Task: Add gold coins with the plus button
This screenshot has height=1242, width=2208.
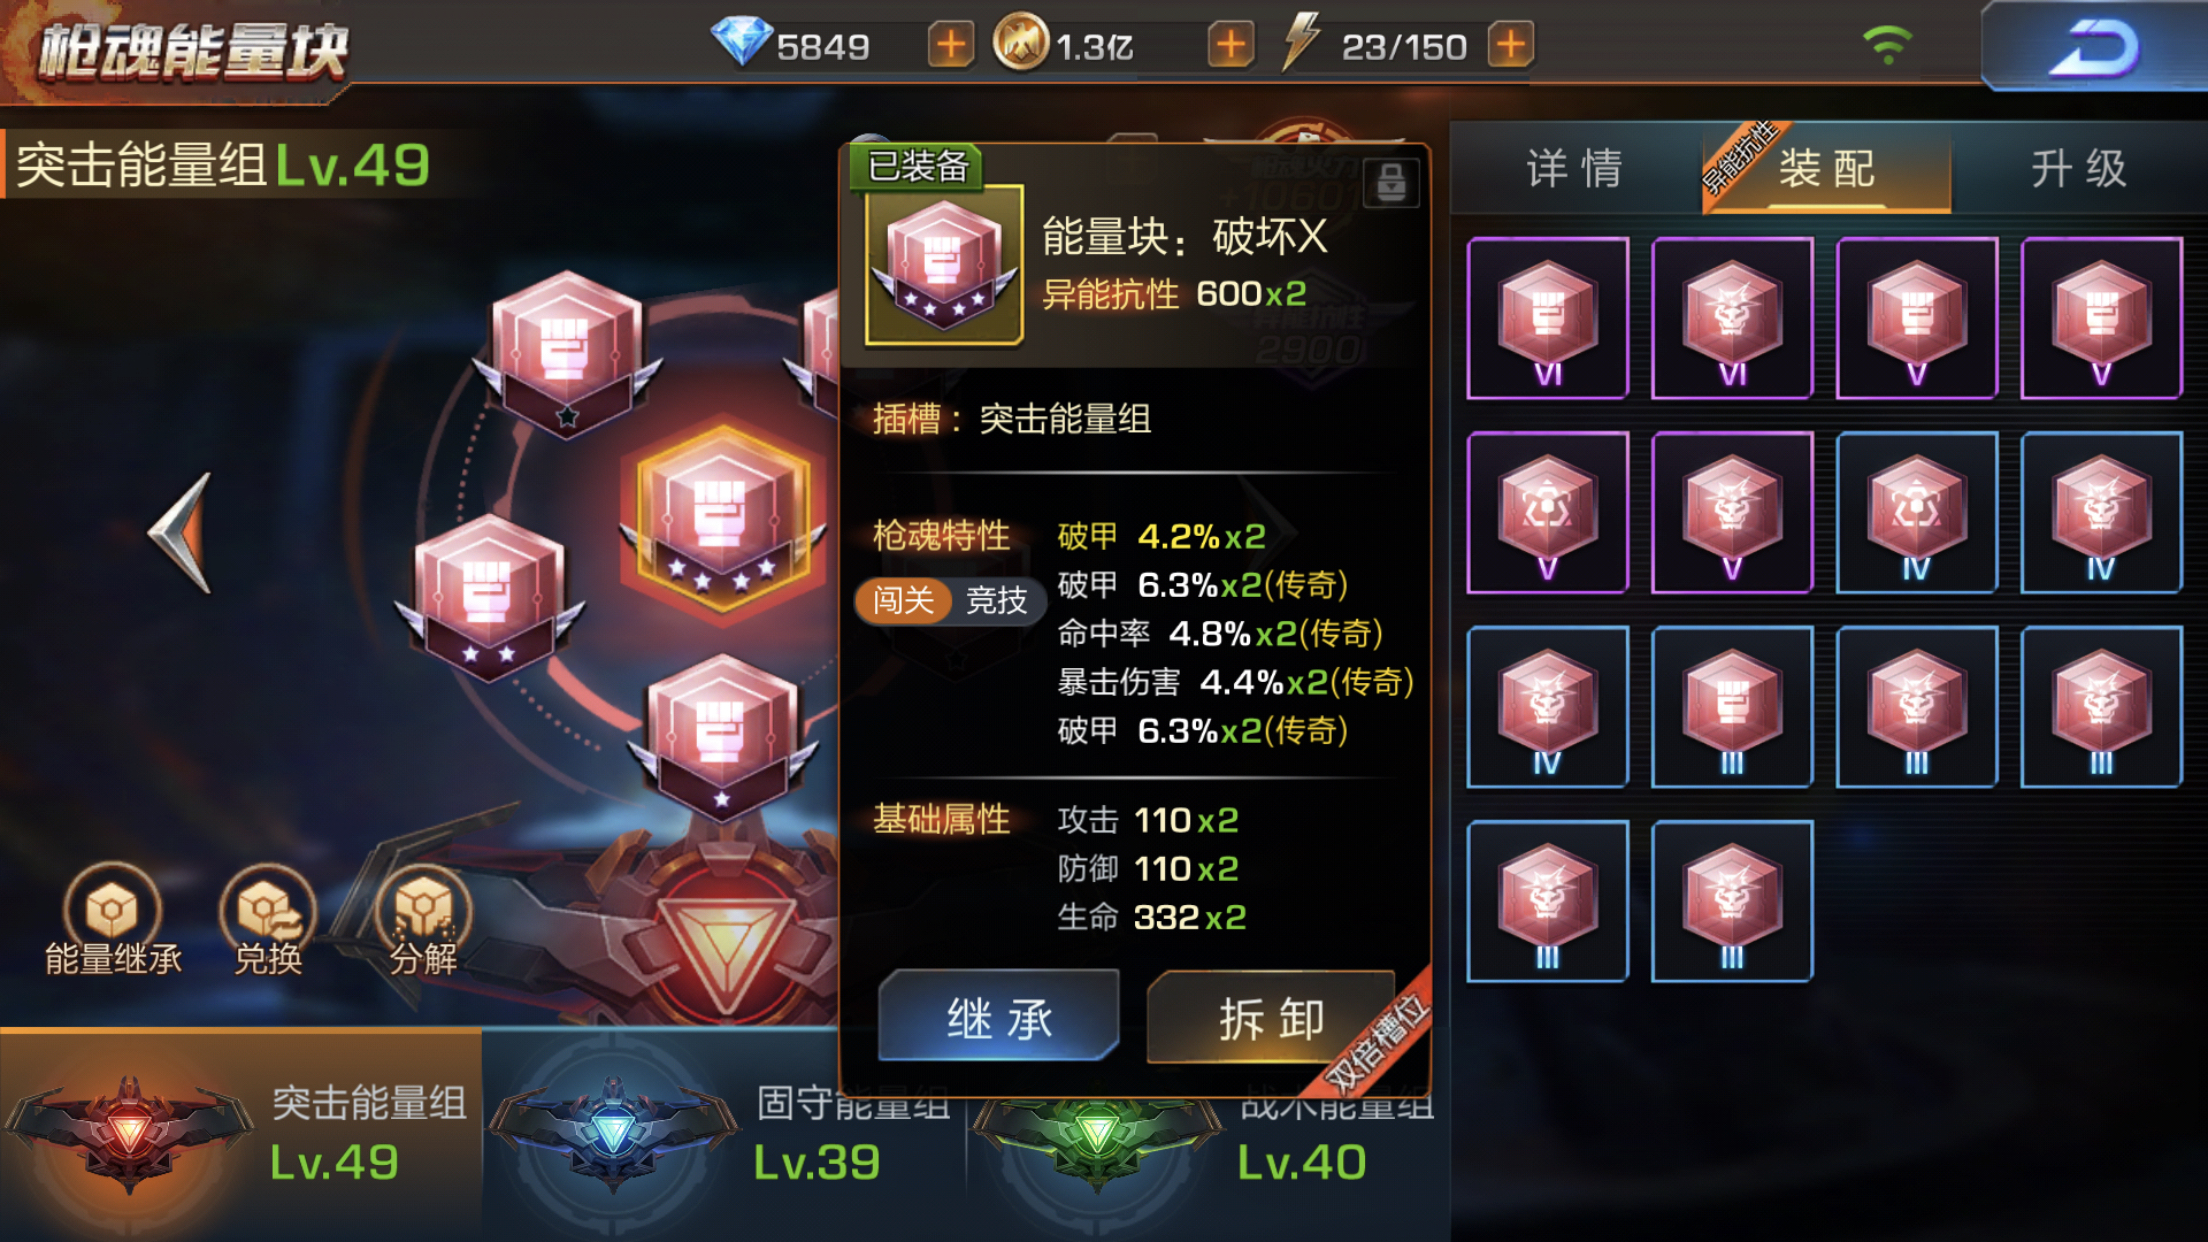Action: pos(1231,45)
